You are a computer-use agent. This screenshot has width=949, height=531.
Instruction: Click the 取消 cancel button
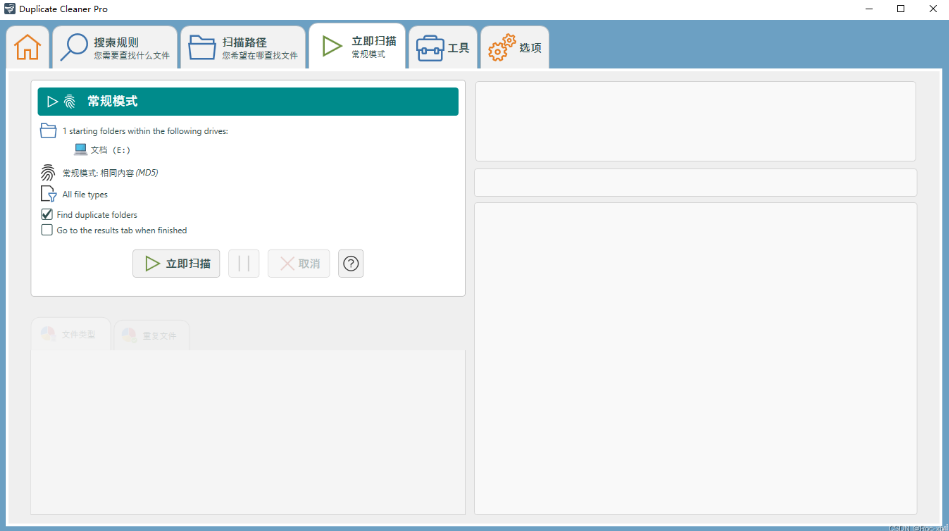[x=298, y=264]
